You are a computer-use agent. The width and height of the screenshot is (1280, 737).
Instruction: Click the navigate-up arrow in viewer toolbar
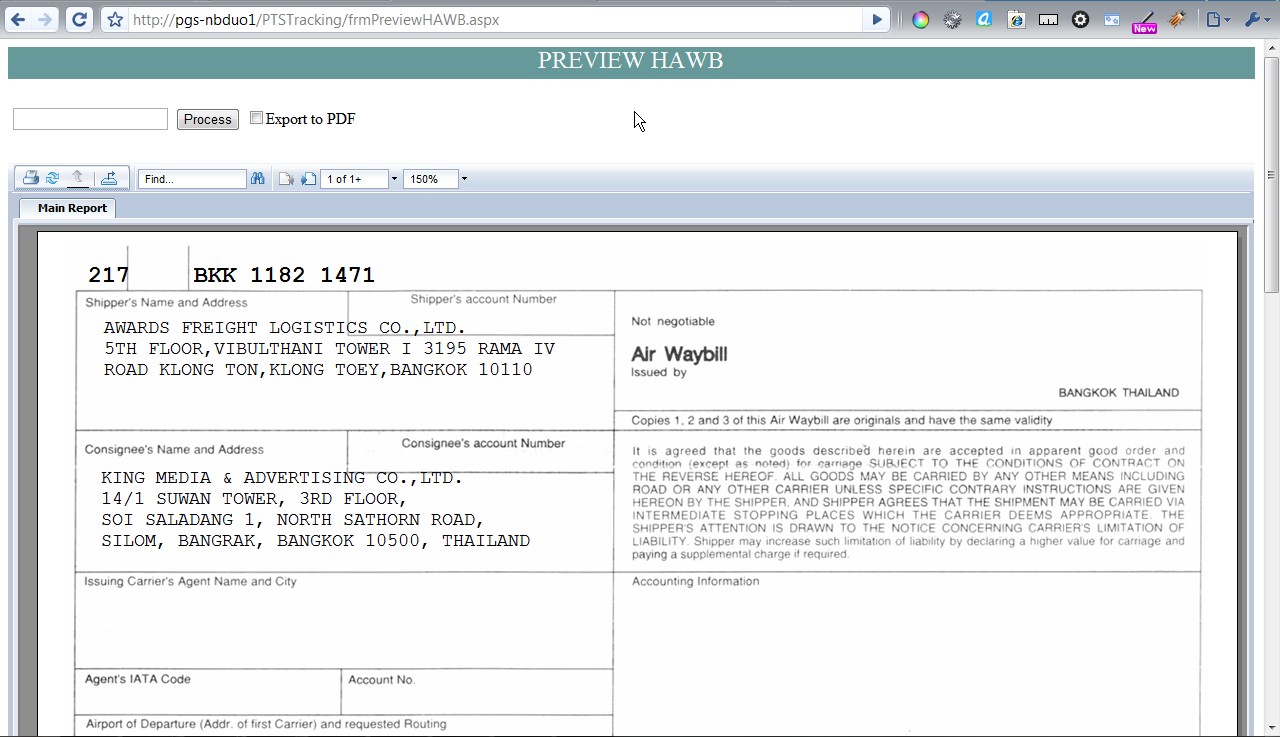click(x=78, y=178)
